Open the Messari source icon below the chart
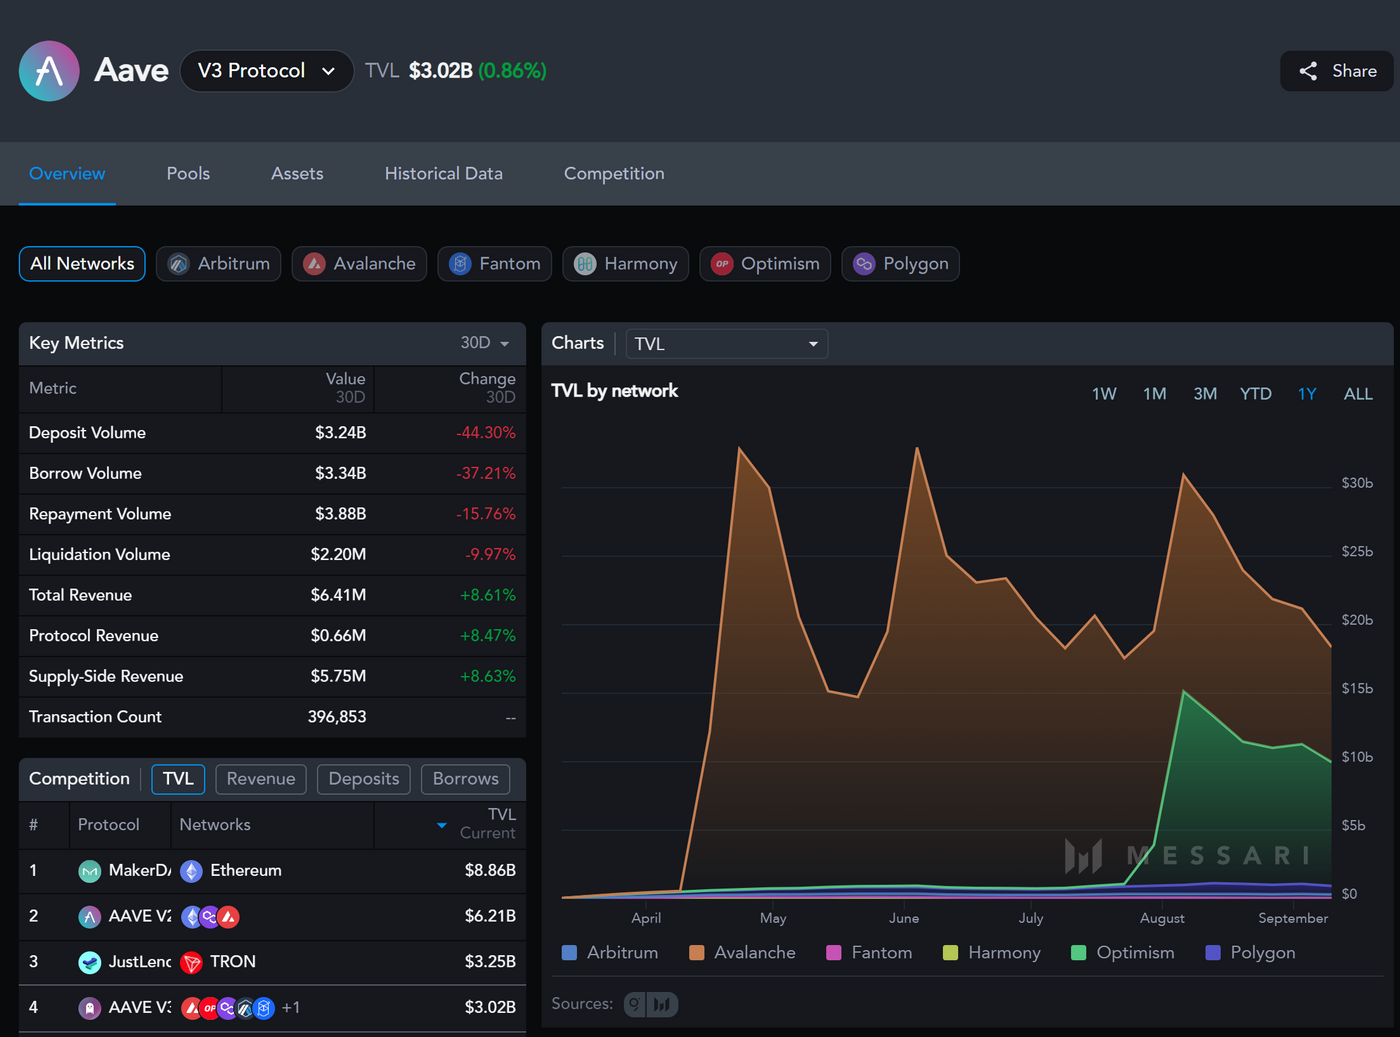Screen dimensions: 1400x1037 pos(662,1004)
